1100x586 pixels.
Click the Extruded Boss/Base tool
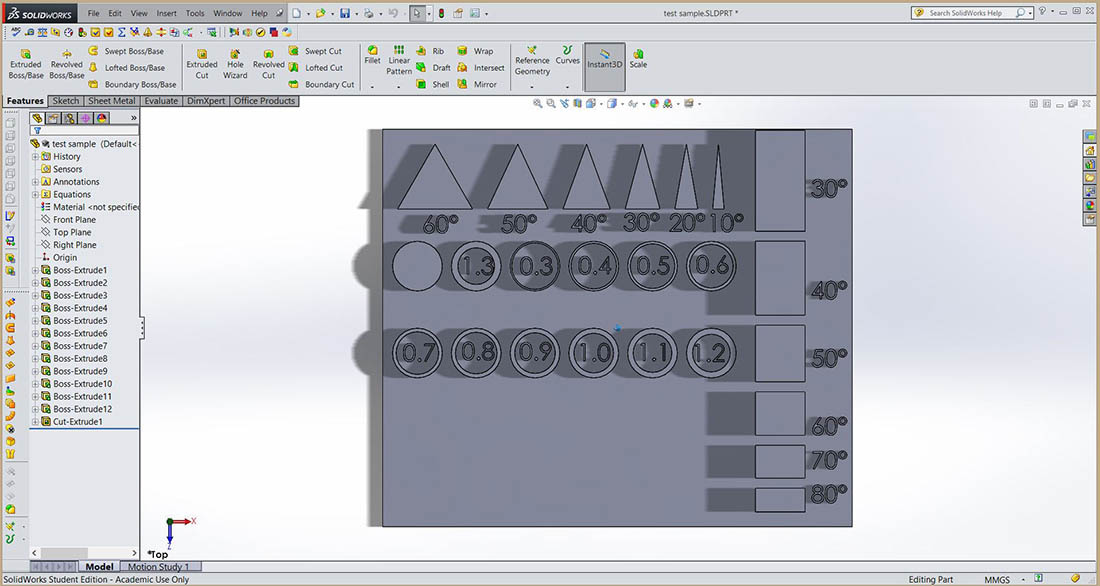pos(26,65)
